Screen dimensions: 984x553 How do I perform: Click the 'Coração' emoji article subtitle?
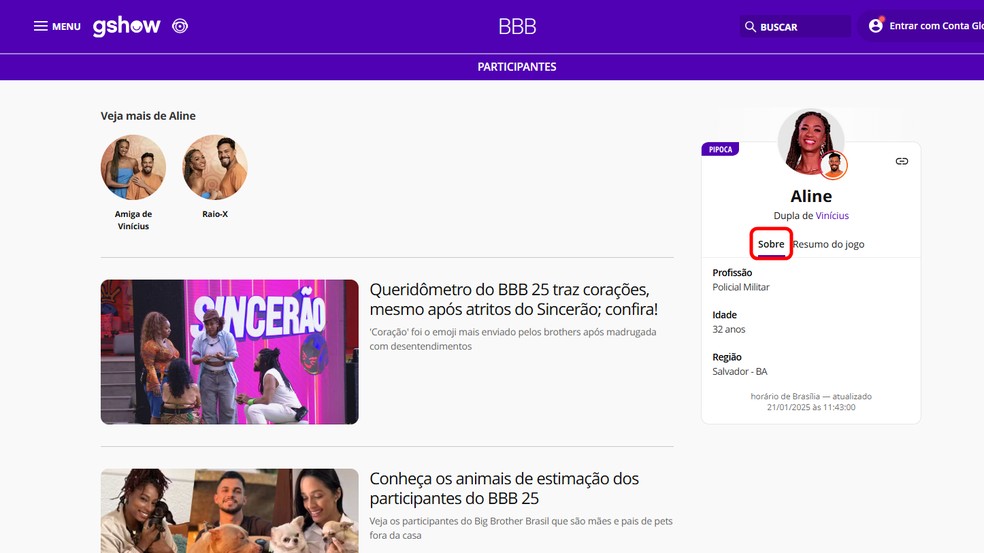pyautogui.click(x=513, y=339)
